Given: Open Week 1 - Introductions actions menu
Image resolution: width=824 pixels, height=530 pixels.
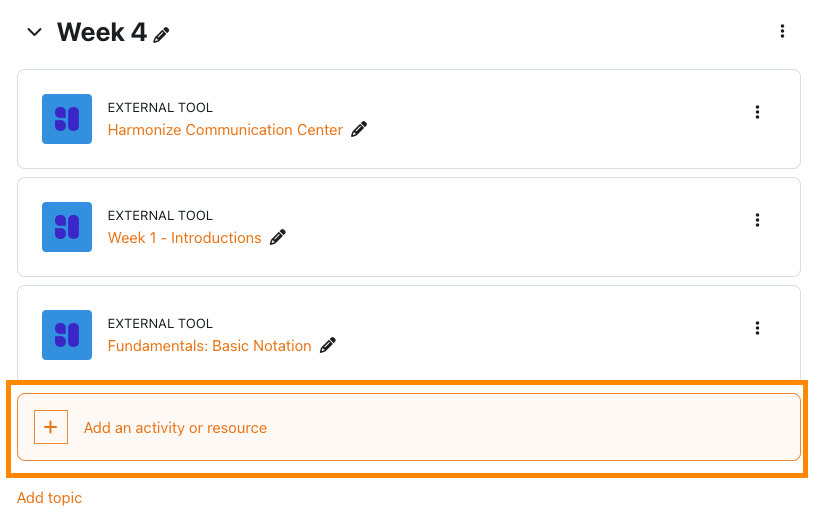Looking at the screenshot, I should [x=757, y=220].
